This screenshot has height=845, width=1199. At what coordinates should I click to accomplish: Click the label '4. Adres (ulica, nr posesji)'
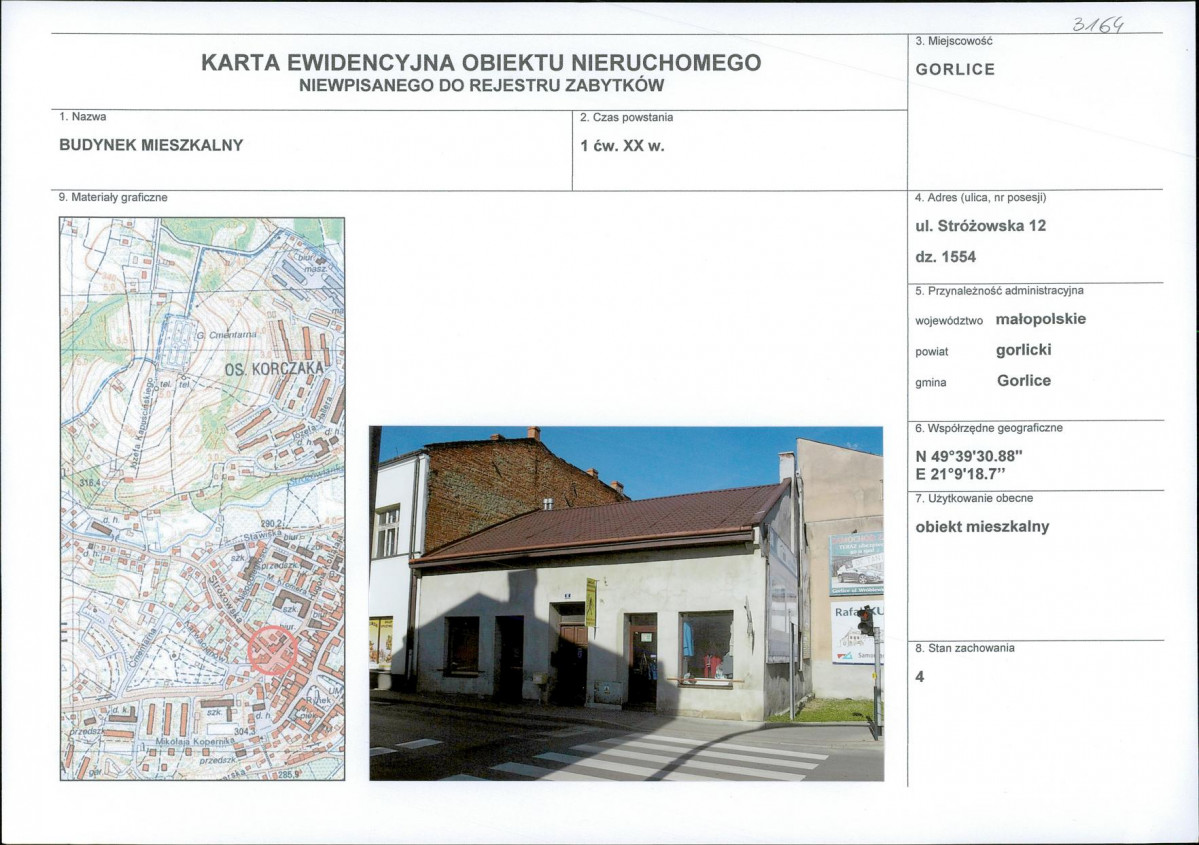click(980, 197)
